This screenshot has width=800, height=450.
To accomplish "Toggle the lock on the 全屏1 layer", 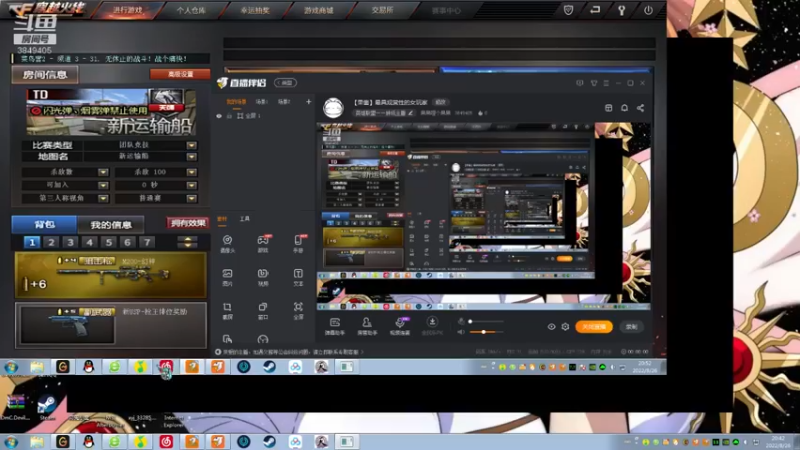I will point(230,116).
